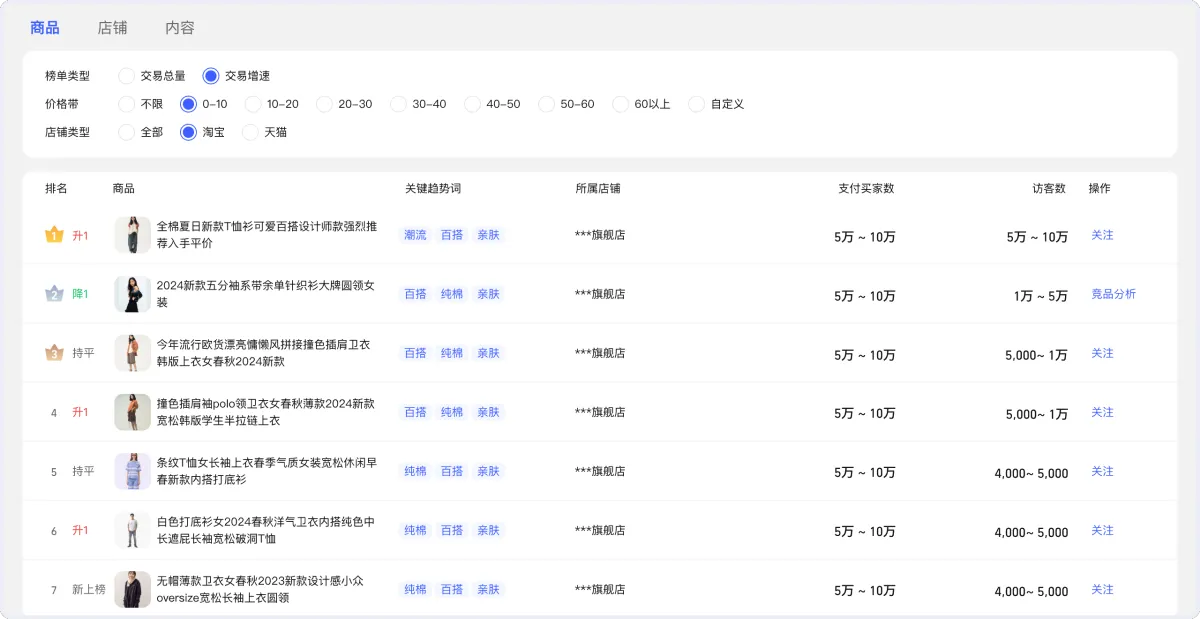Click the 纯棉 tag in rank 3 row

click(452, 353)
